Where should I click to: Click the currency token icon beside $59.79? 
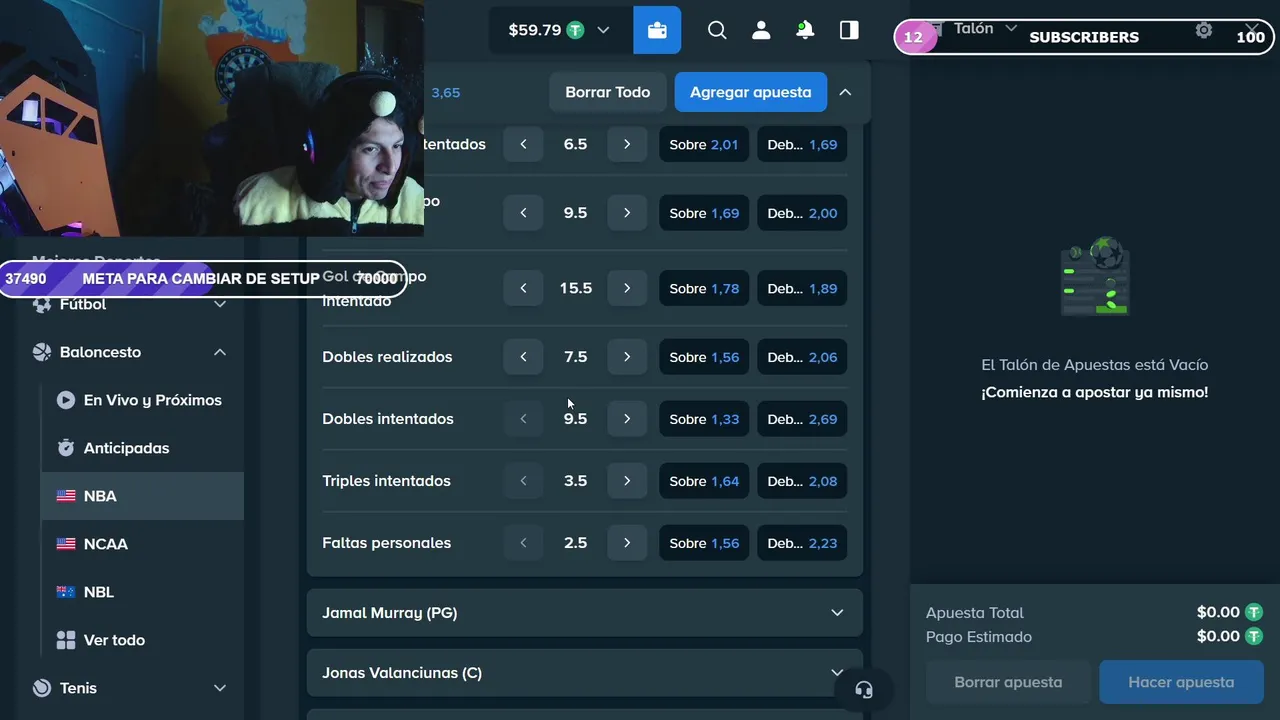coord(575,30)
